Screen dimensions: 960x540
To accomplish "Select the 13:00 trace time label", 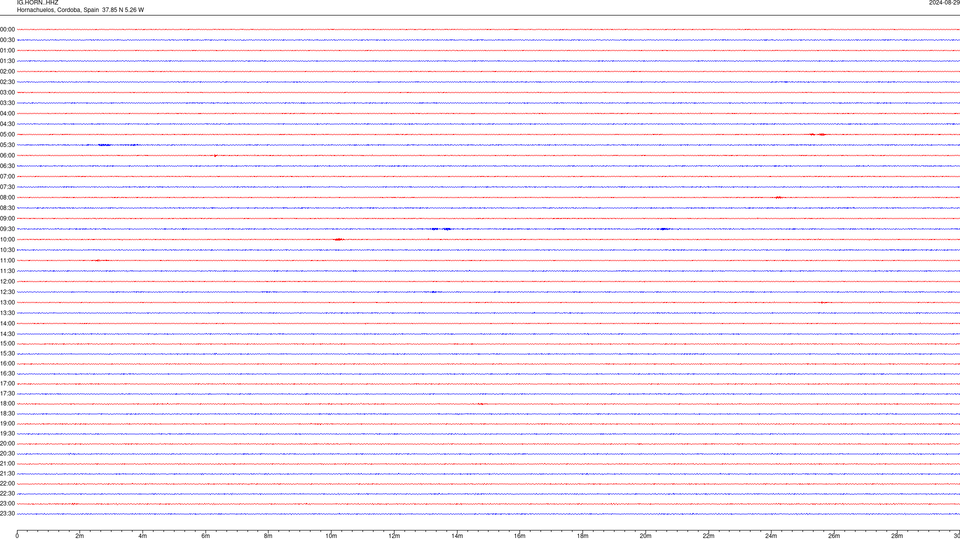I will (7, 302).
